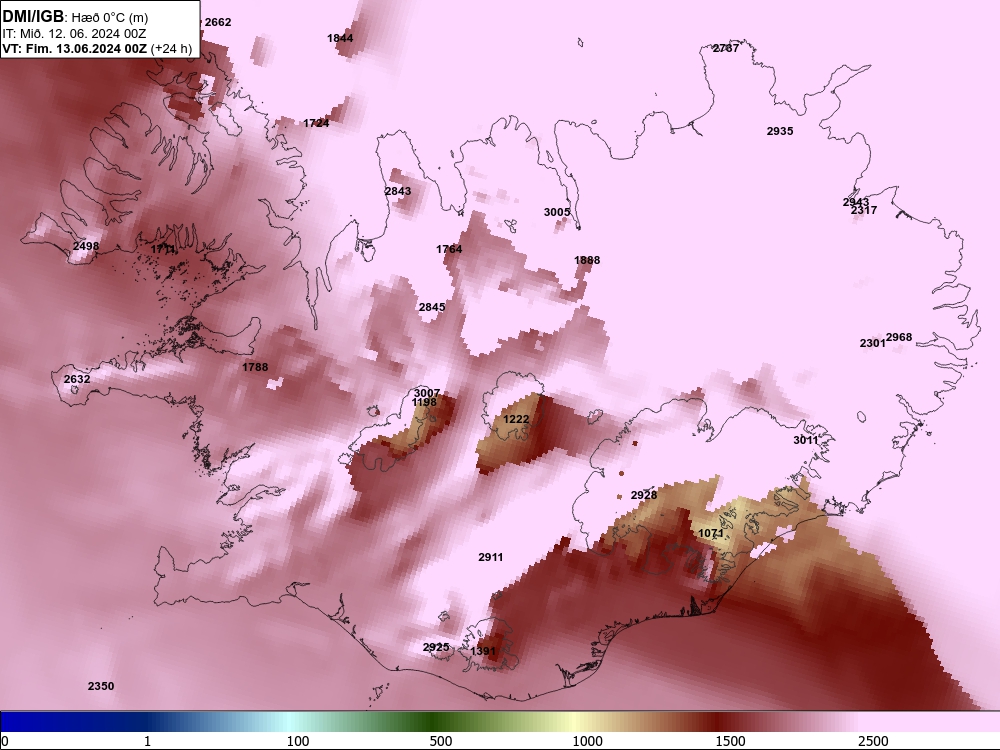This screenshot has width=1000, height=750.
Task: Select the 3005 value on the map
Action: coord(557,212)
